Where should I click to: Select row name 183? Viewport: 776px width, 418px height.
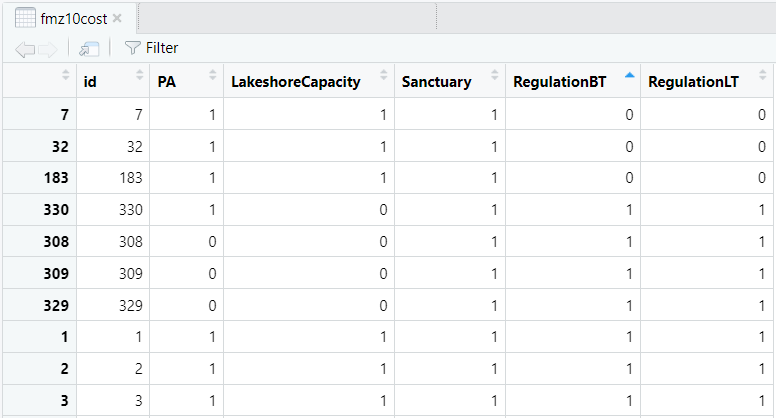coord(56,178)
